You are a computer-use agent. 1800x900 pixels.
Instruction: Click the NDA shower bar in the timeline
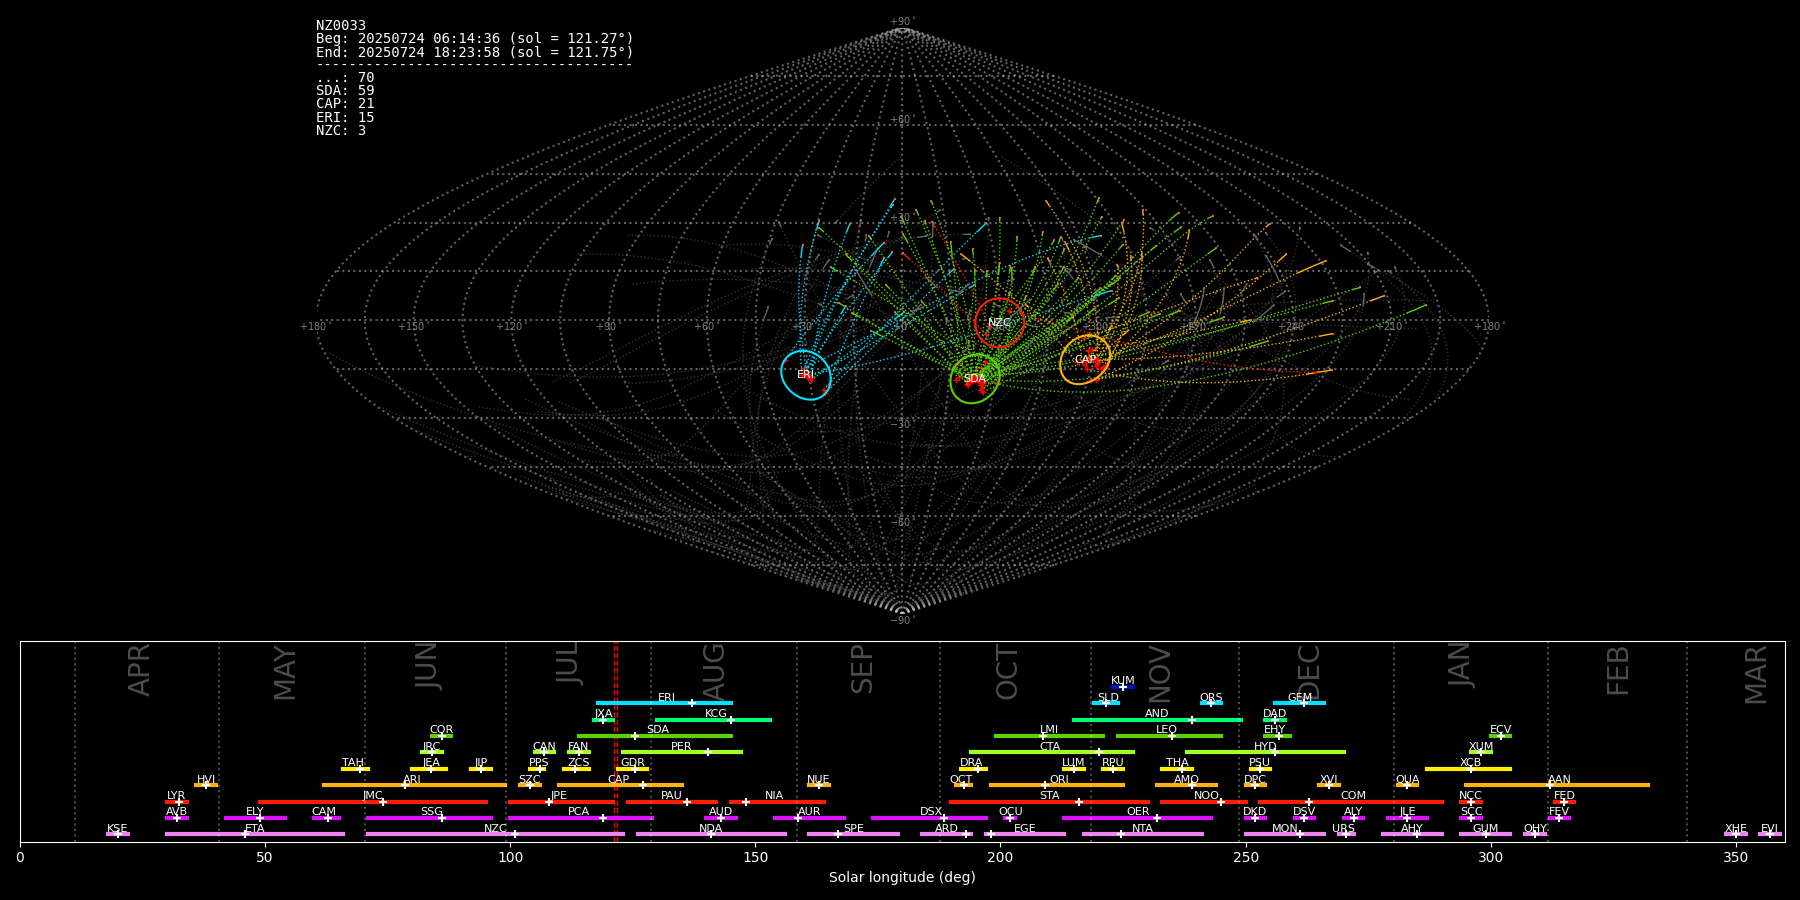pyautogui.click(x=711, y=834)
